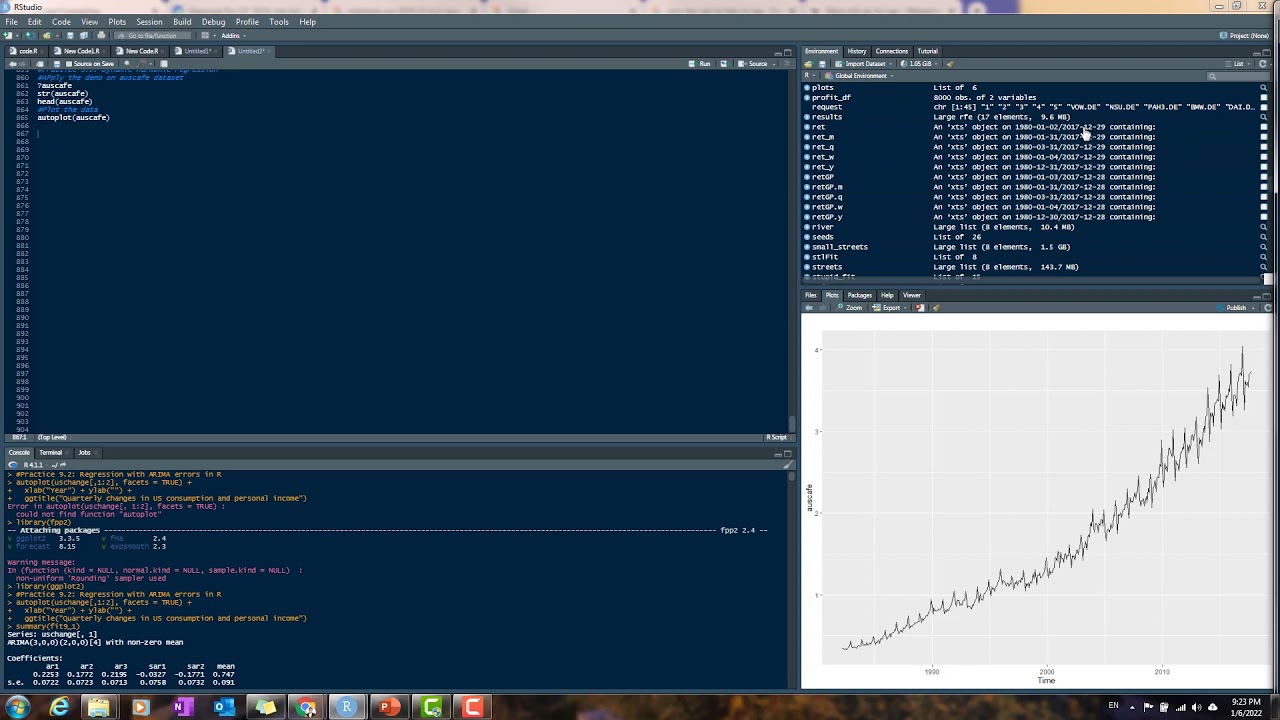Click the Zoom plot button
The height and width of the screenshot is (720, 1280).
point(849,308)
